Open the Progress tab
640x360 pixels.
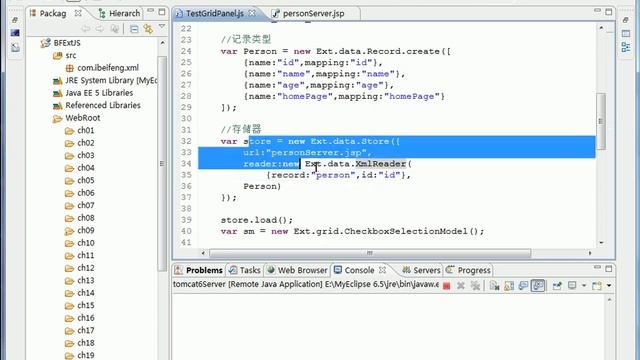pos(468,270)
